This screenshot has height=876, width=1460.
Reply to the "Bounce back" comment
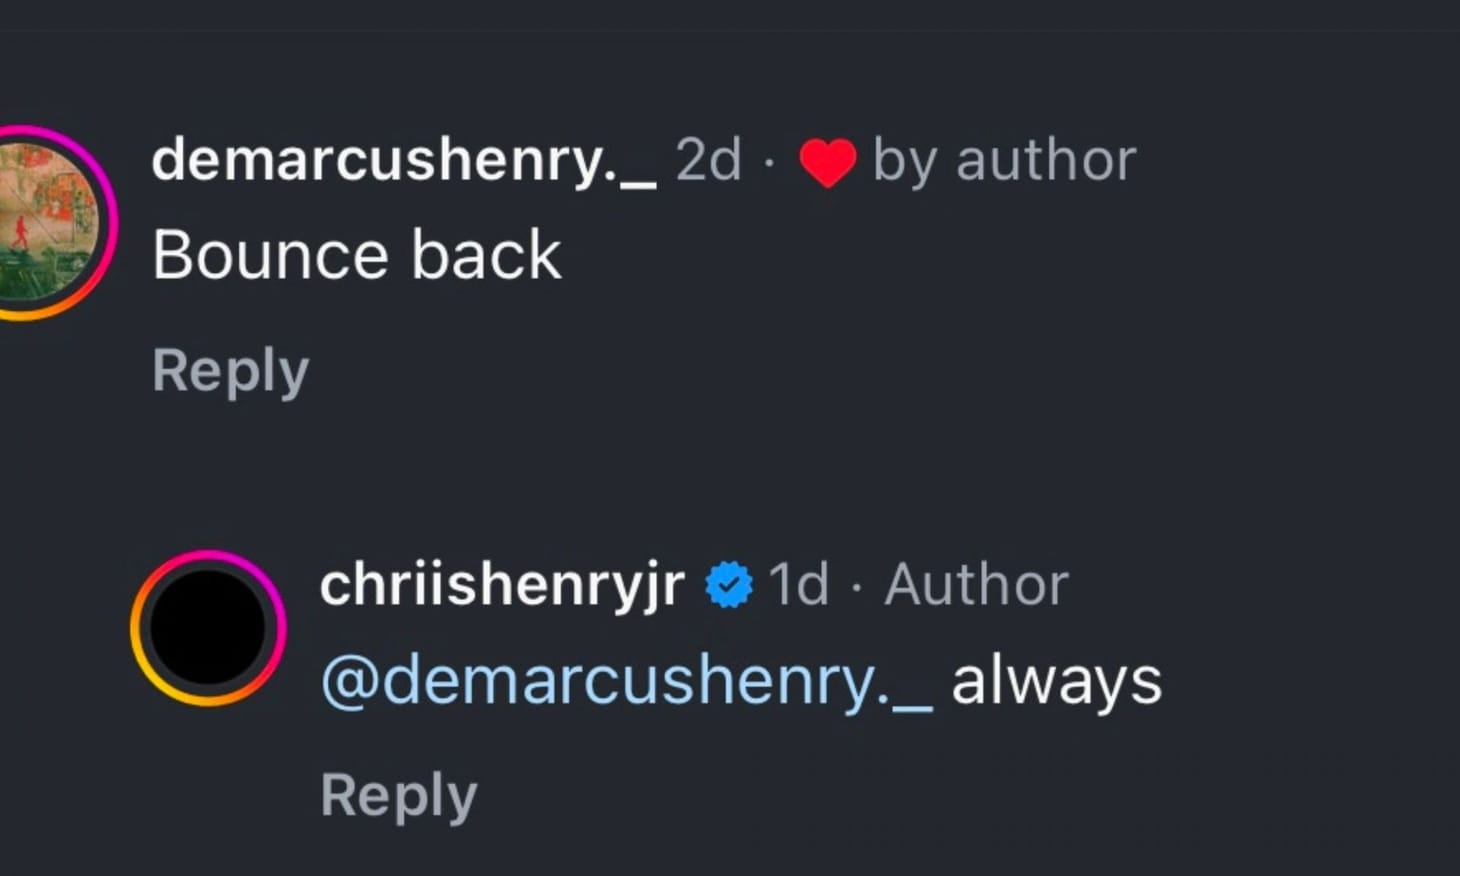point(230,372)
